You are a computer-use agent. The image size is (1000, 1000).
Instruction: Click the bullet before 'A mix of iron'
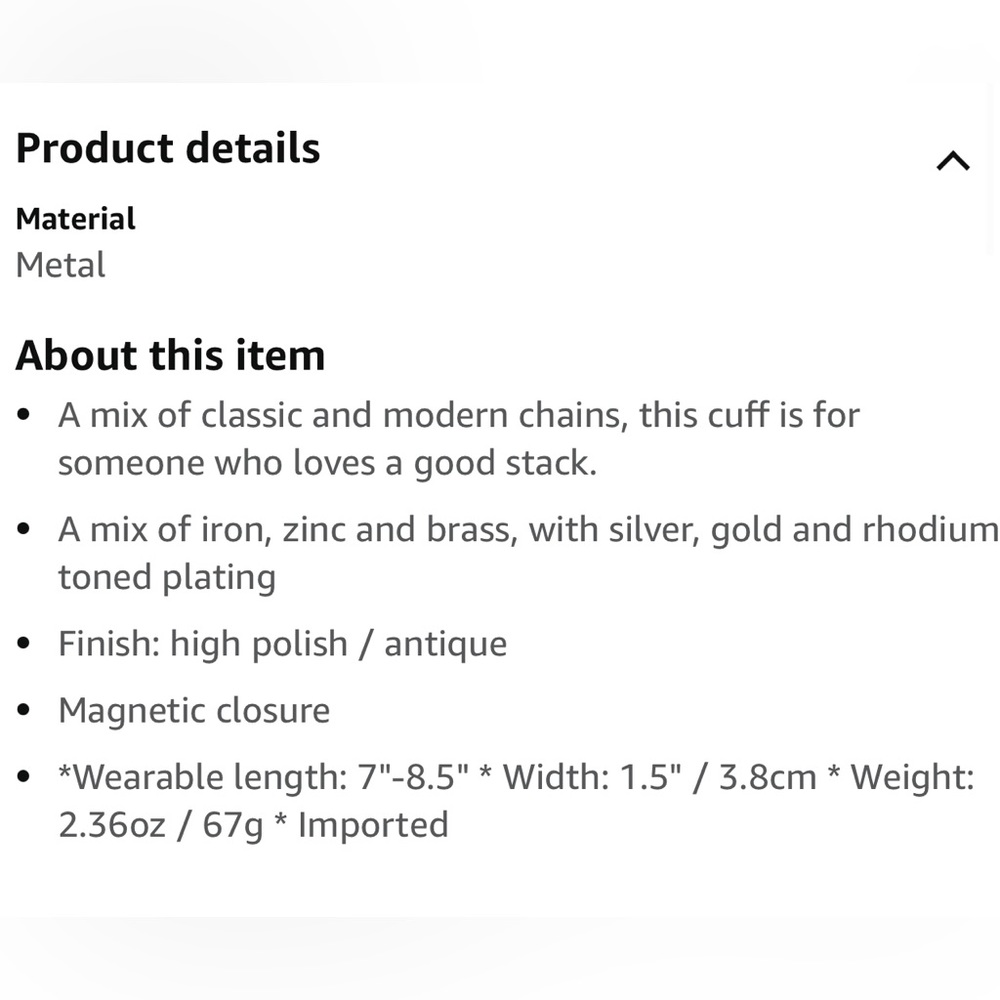point(25,529)
